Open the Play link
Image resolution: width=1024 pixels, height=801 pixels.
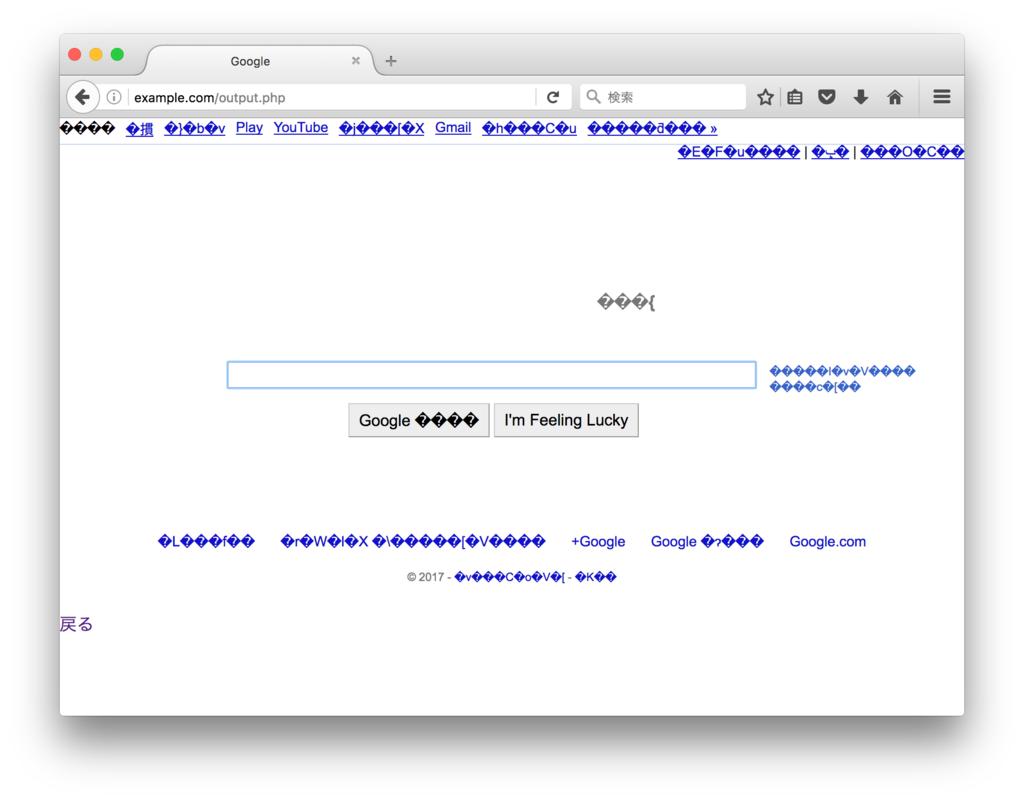[x=249, y=128]
